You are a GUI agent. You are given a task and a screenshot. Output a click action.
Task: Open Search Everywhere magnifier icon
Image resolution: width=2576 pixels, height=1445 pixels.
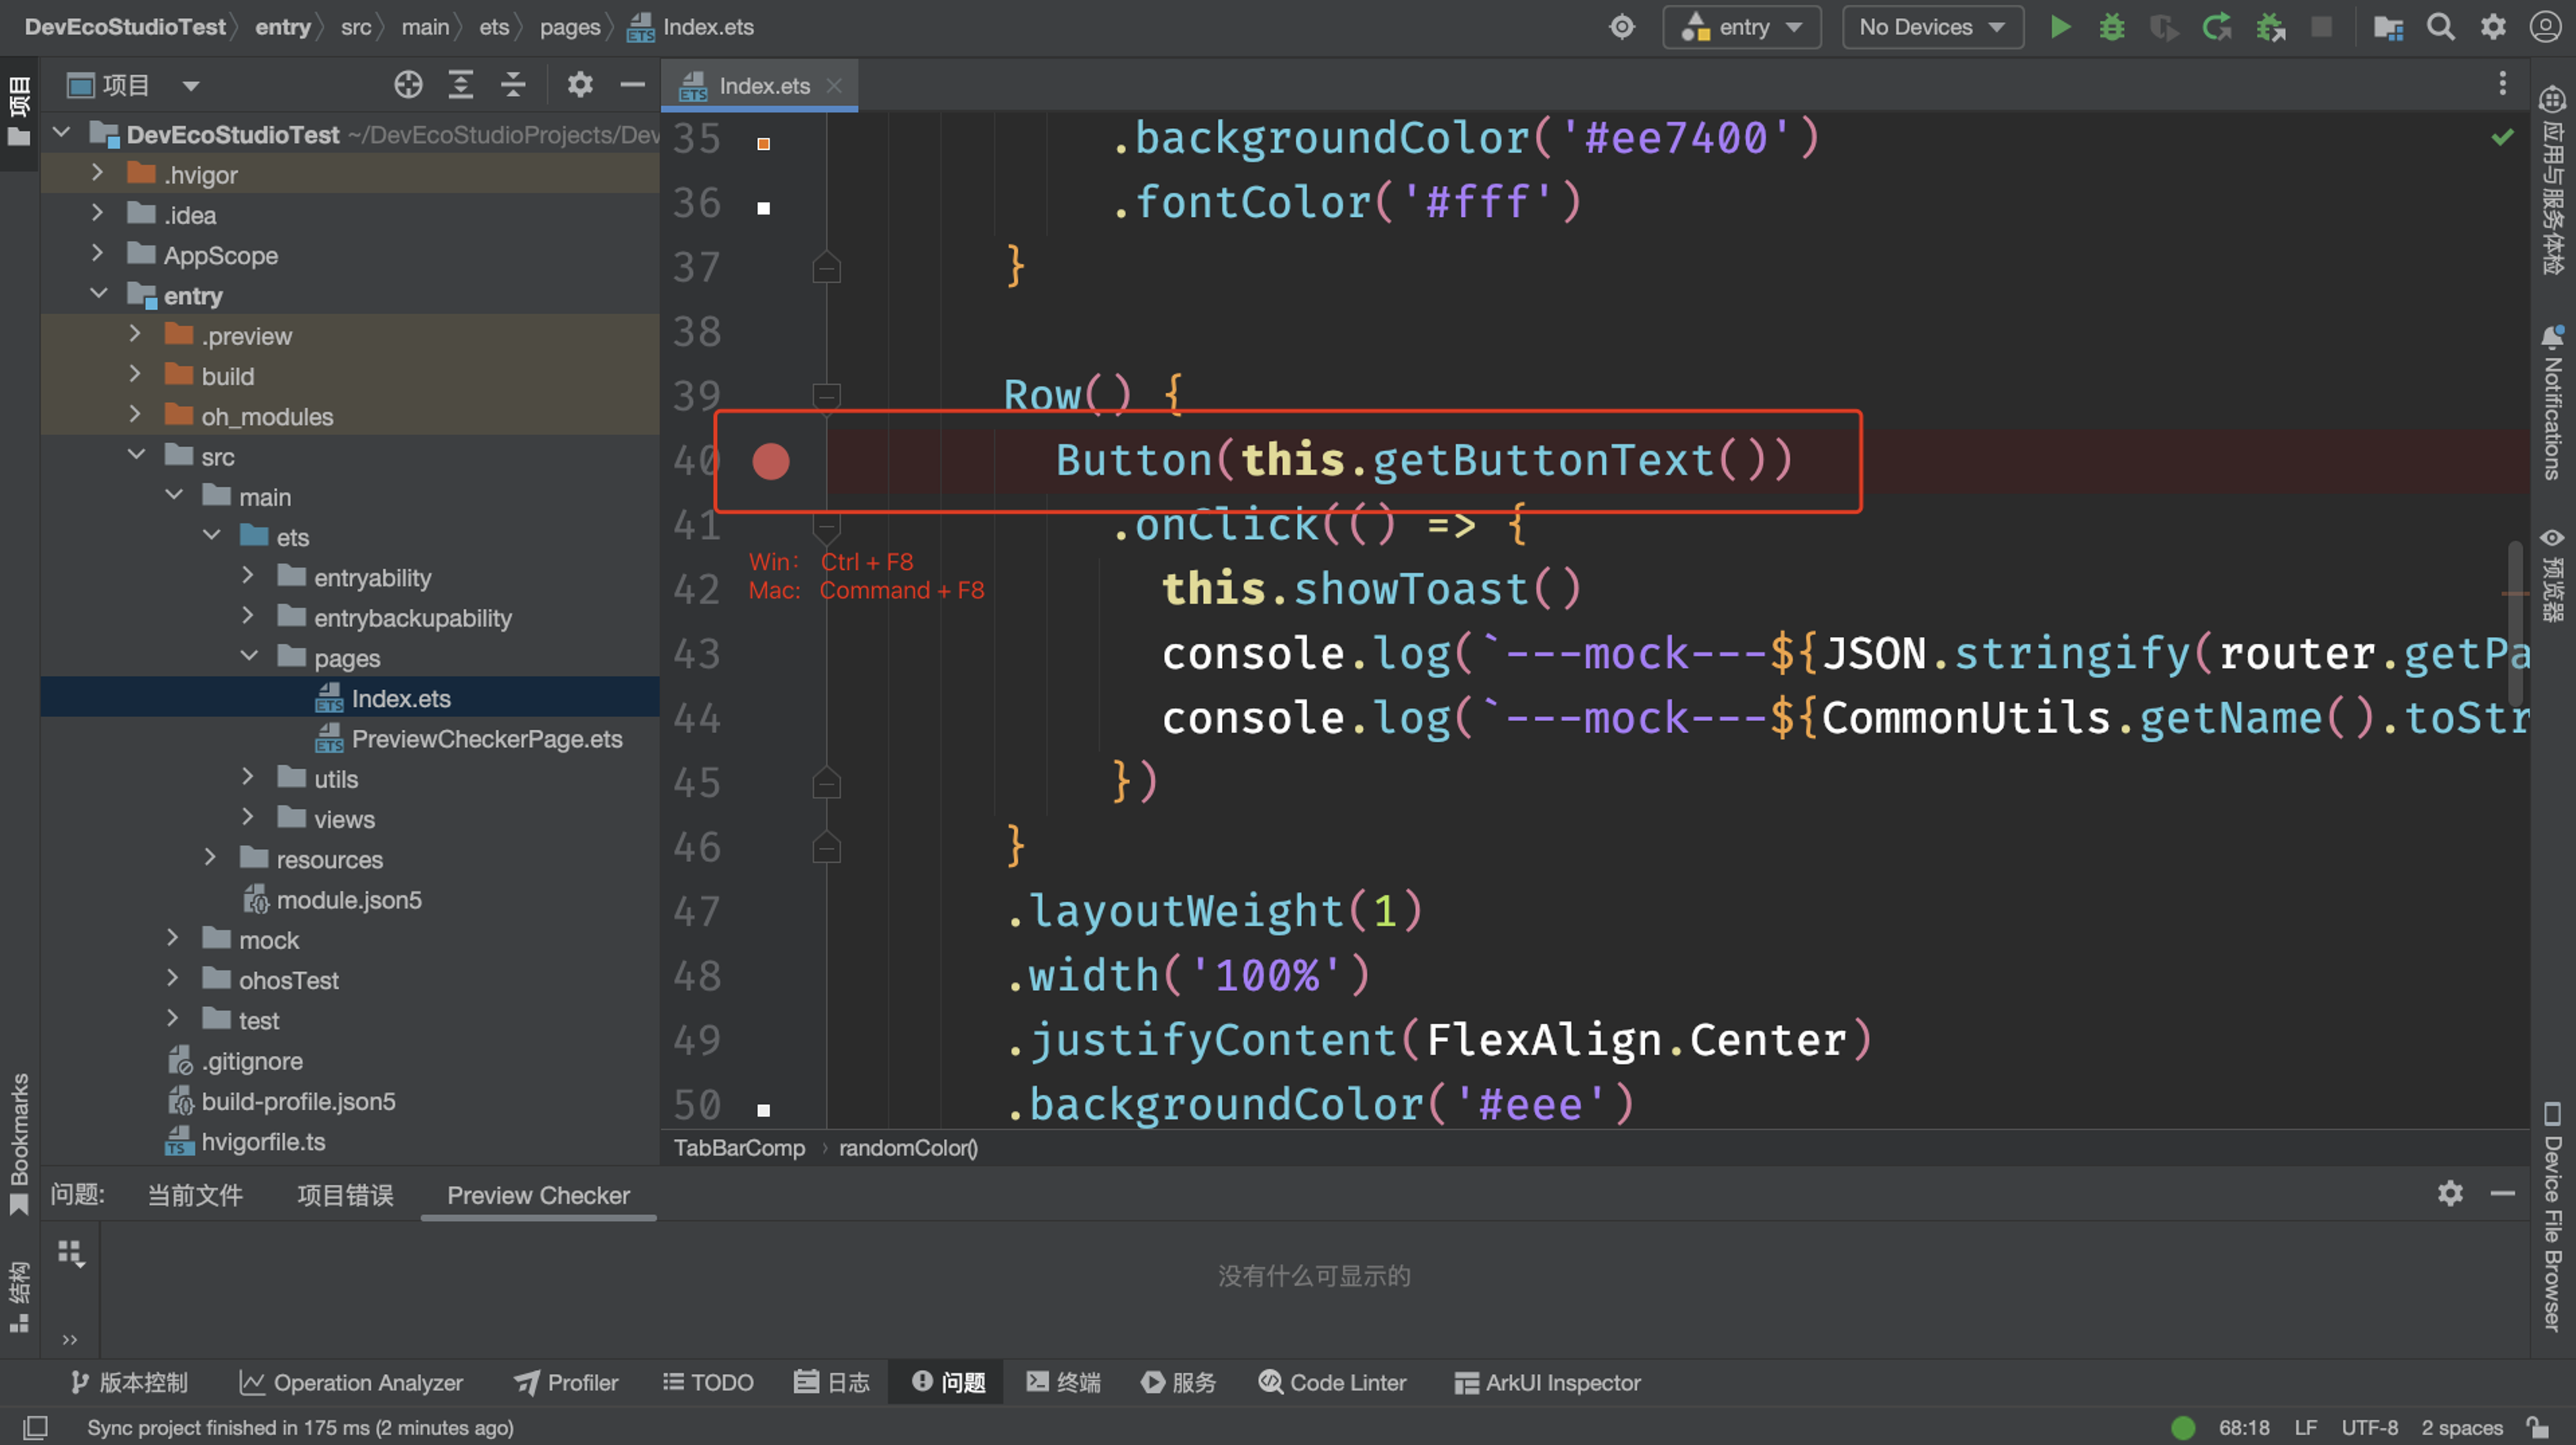click(x=2440, y=27)
